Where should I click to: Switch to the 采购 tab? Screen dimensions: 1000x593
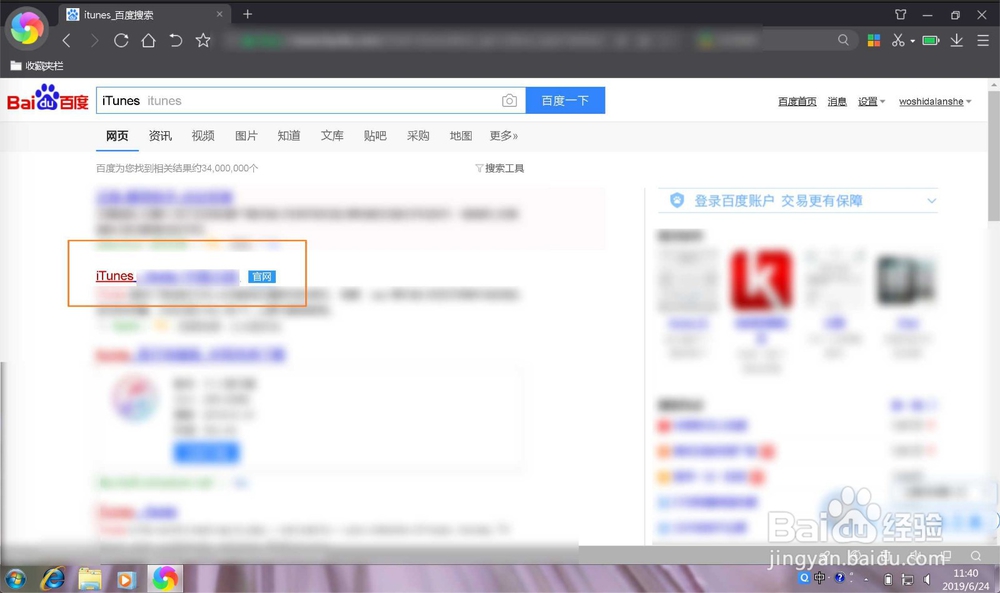point(418,136)
